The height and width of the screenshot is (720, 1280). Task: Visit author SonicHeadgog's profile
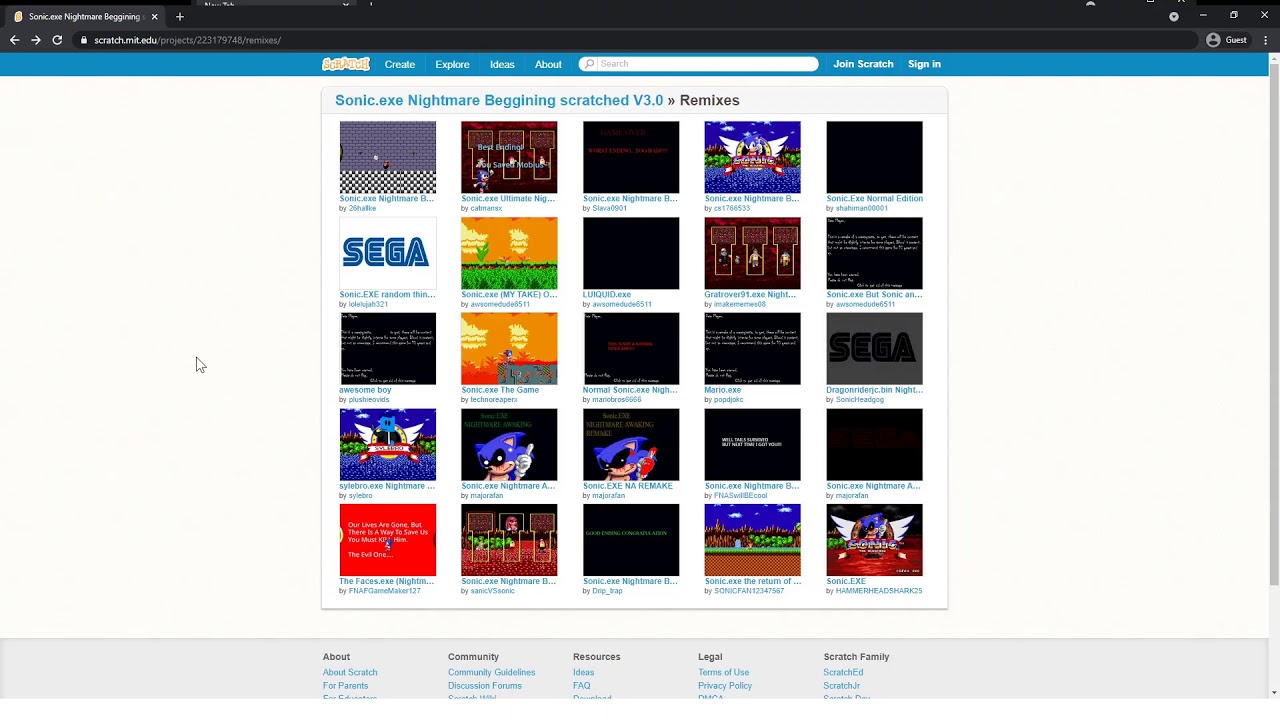pyautogui.click(x=860, y=400)
